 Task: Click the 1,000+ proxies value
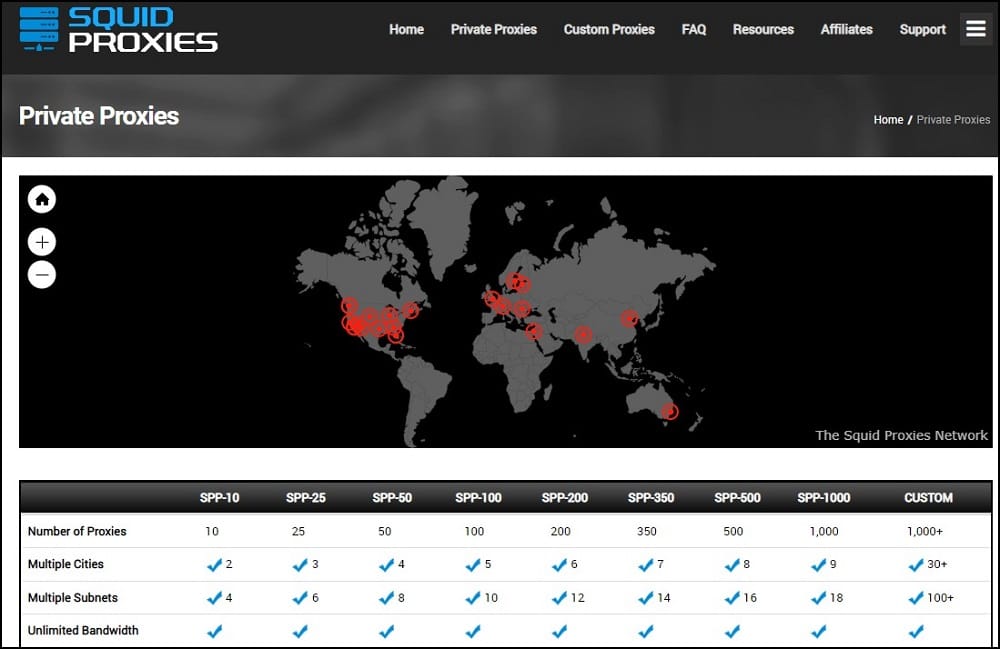(925, 531)
